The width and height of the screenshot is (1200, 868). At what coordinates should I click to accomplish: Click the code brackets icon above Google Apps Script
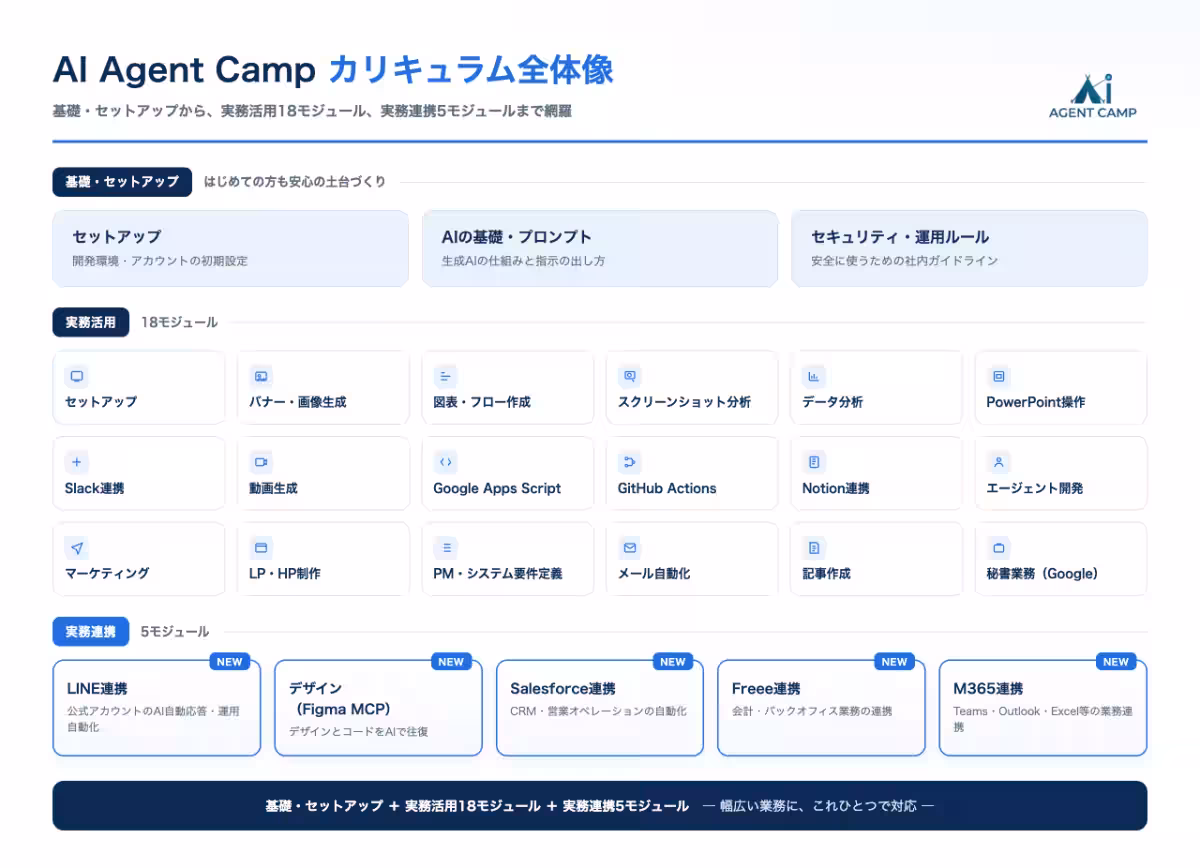coord(445,462)
